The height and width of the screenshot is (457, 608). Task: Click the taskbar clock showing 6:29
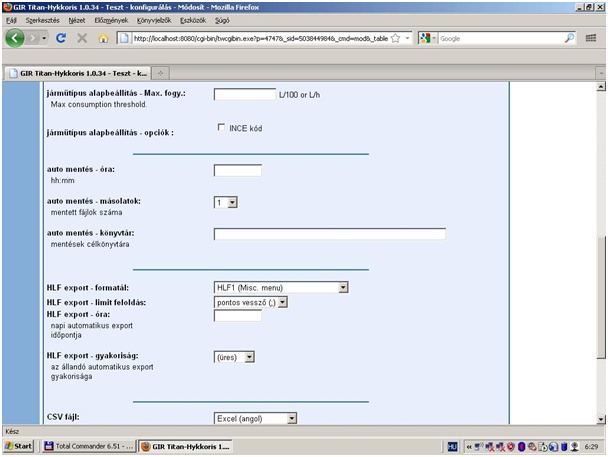point(591,447)
